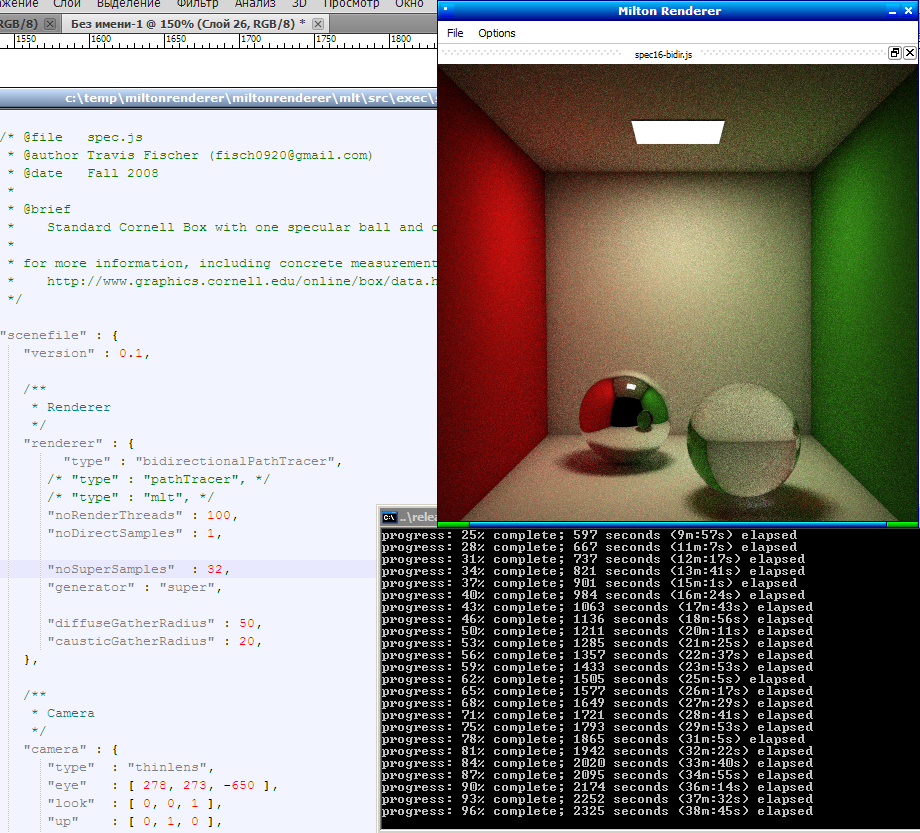This screenshot has width=920, height=833.
Task: Click the Milton Renderer title bar
Action: tap(668, 11)
